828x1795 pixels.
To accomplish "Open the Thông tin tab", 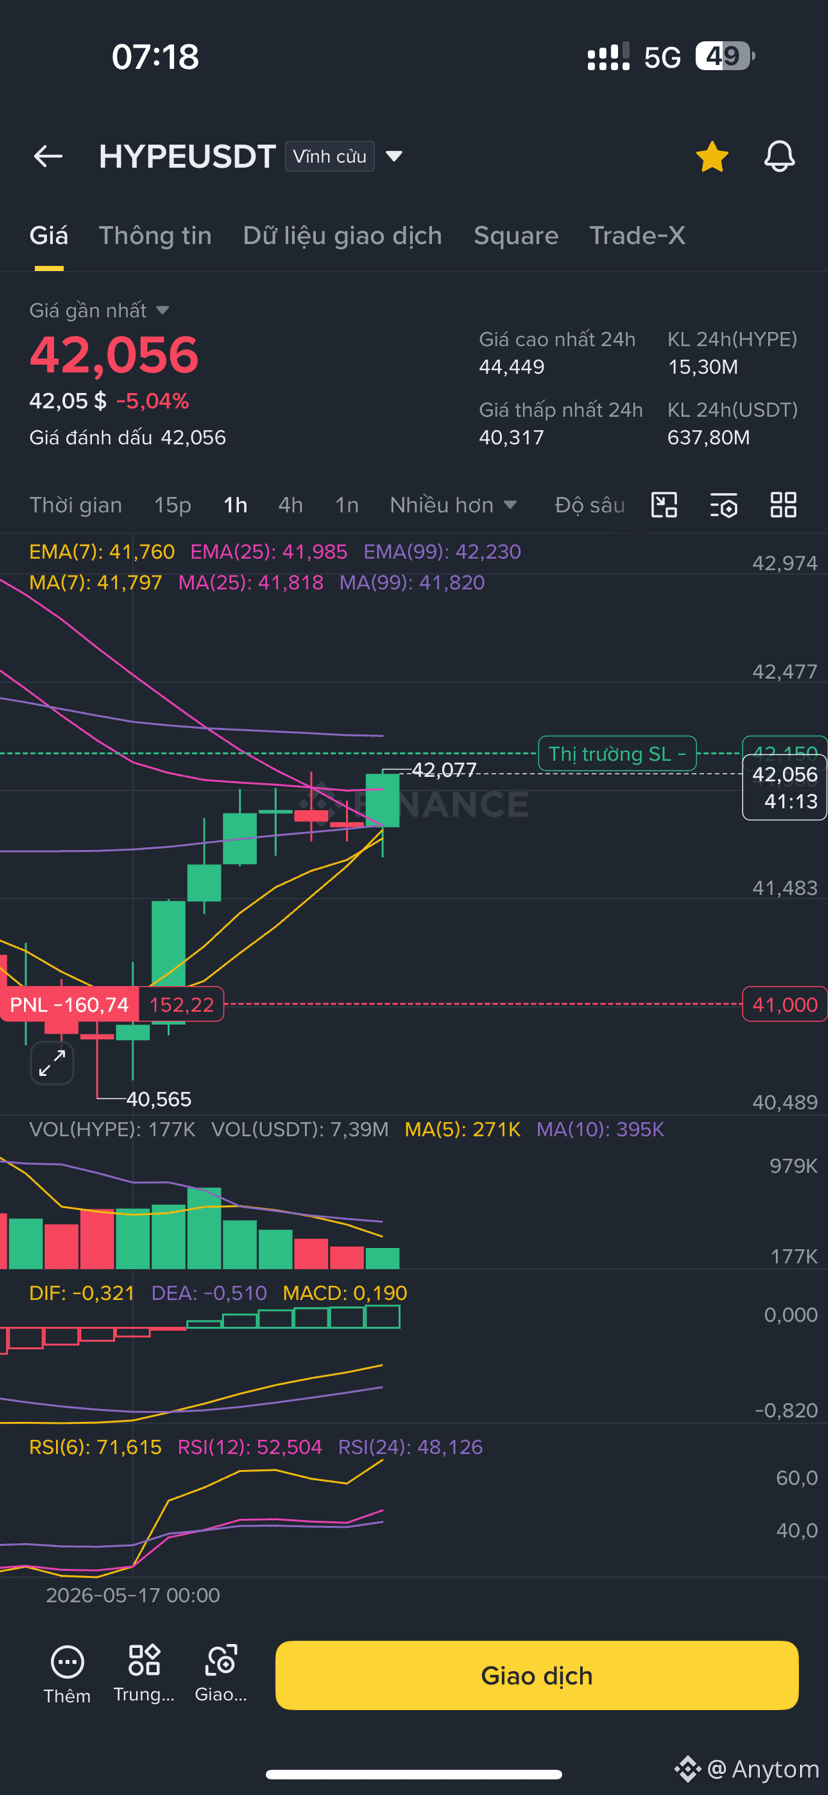I will coord(155,236).
